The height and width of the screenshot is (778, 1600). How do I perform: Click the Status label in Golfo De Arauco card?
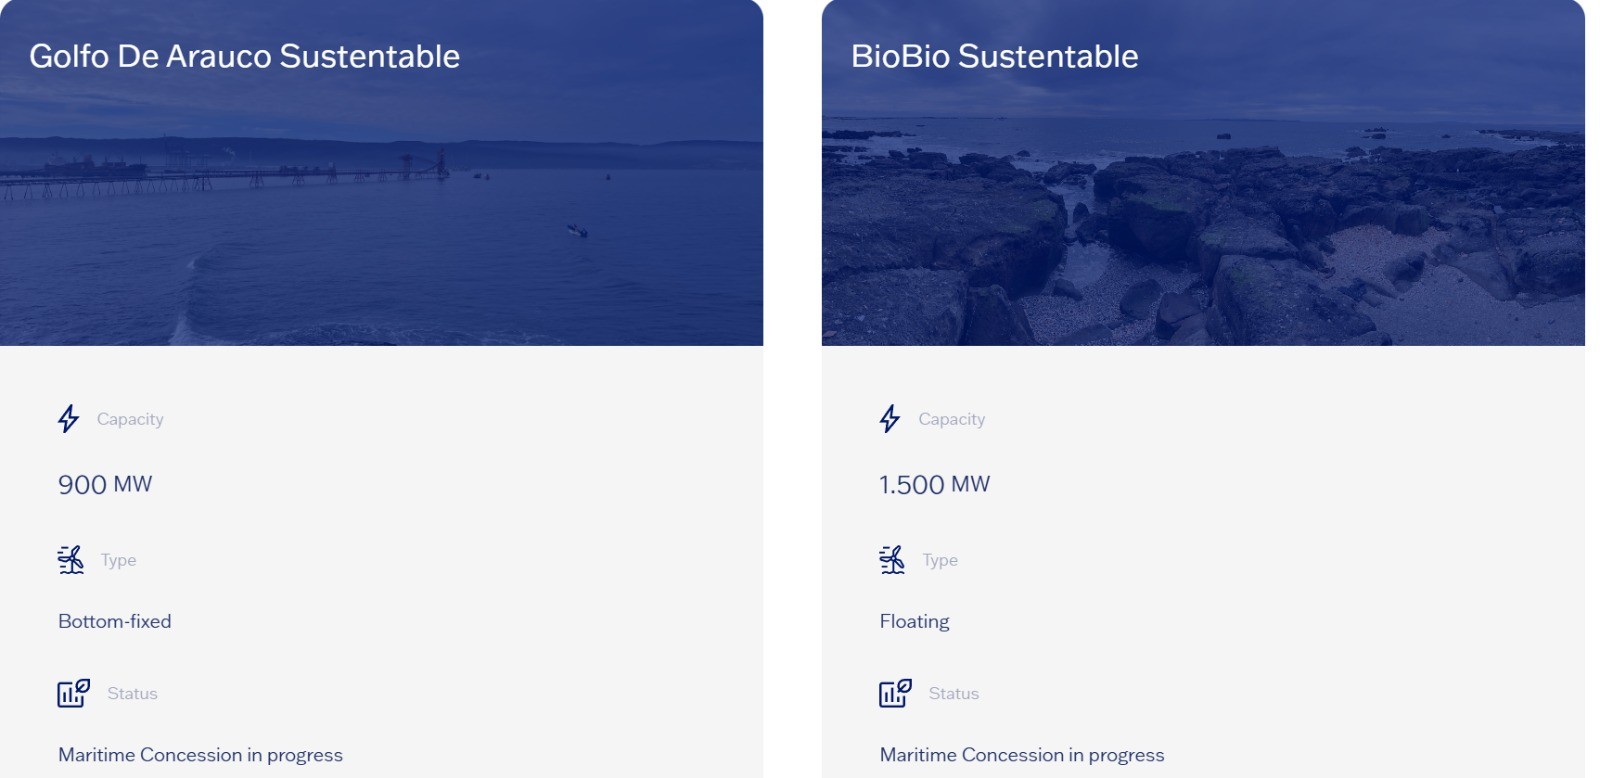click(132, 693)
